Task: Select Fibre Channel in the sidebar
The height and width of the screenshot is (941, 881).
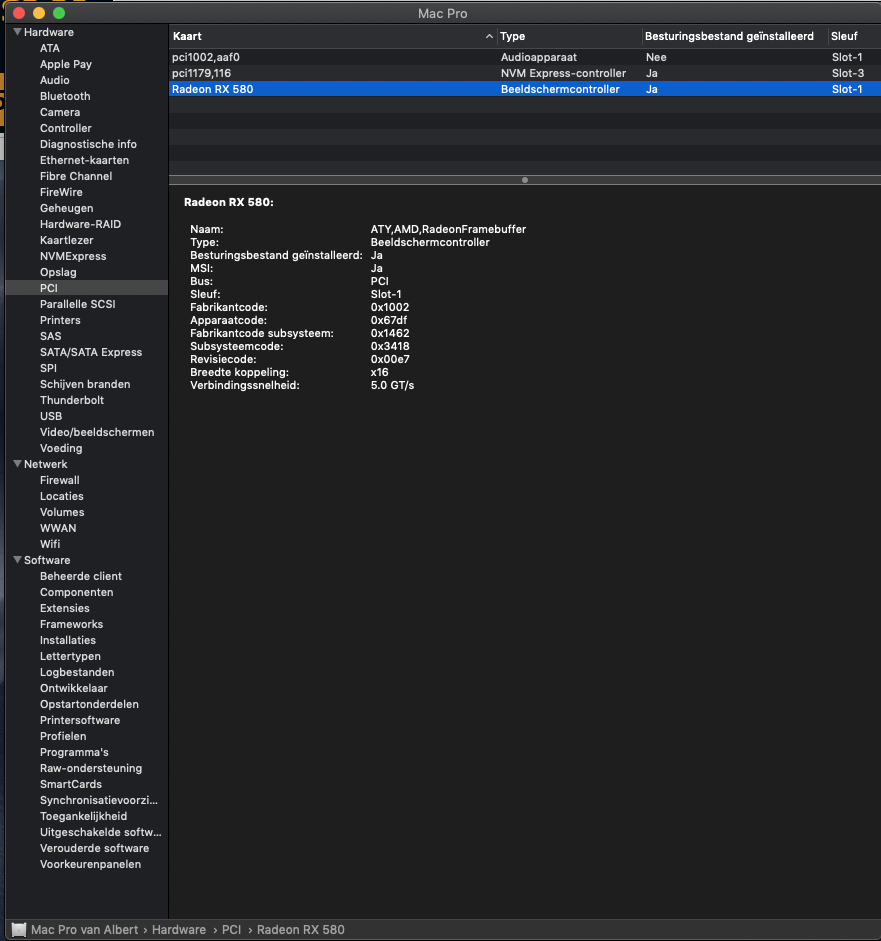Action: pos(76,176)
